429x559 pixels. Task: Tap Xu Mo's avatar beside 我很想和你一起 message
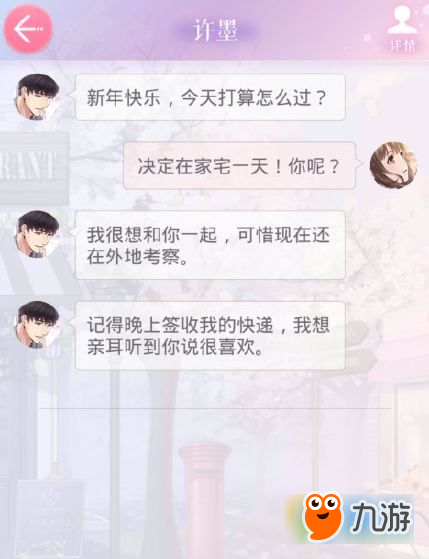[37, 234]
